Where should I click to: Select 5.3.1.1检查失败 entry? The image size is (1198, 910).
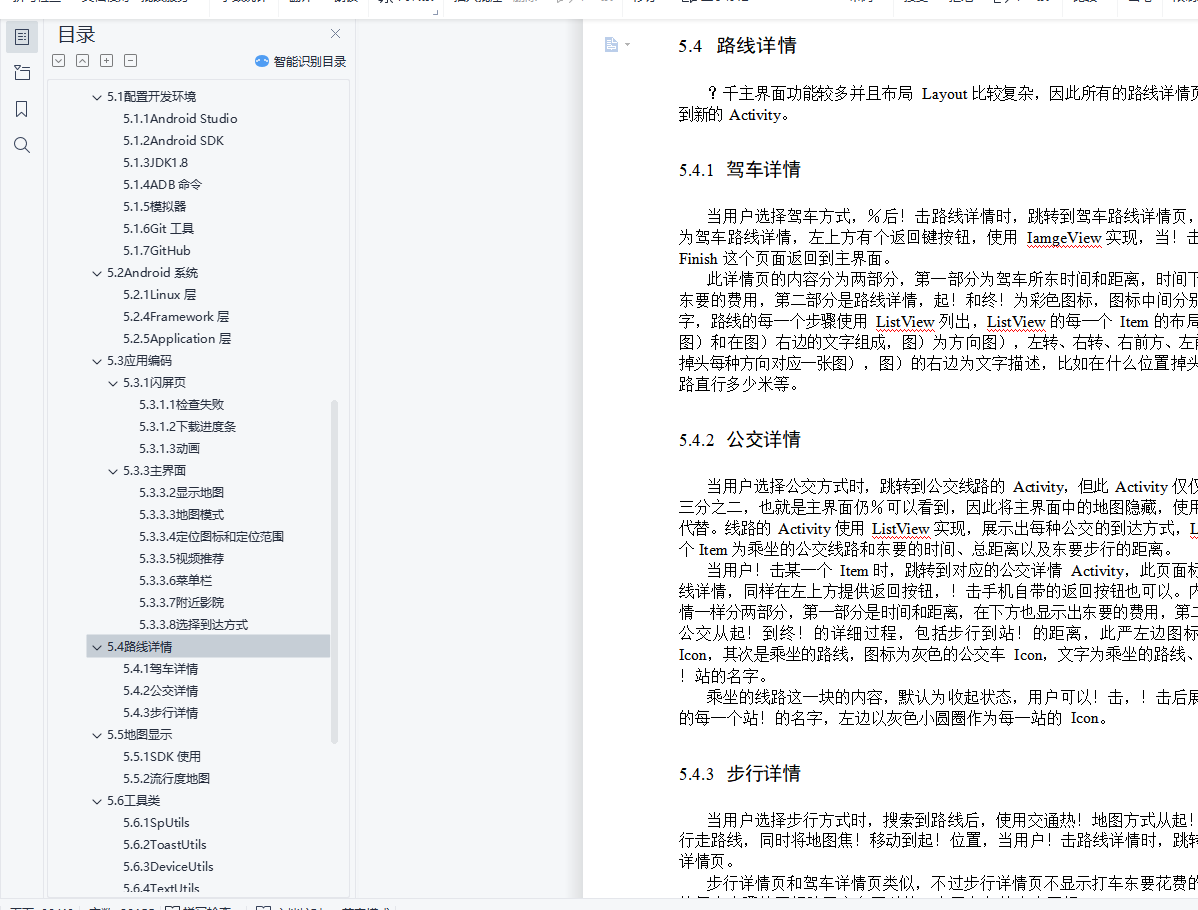[181, 405]
